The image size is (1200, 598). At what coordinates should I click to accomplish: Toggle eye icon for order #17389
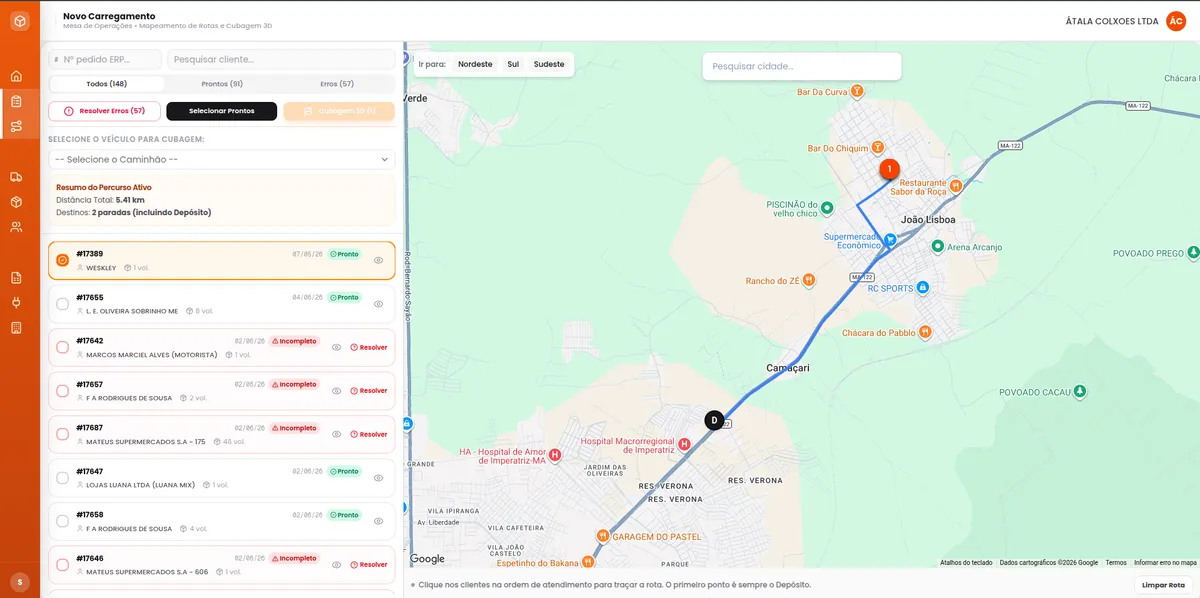(x=379, y=260)
